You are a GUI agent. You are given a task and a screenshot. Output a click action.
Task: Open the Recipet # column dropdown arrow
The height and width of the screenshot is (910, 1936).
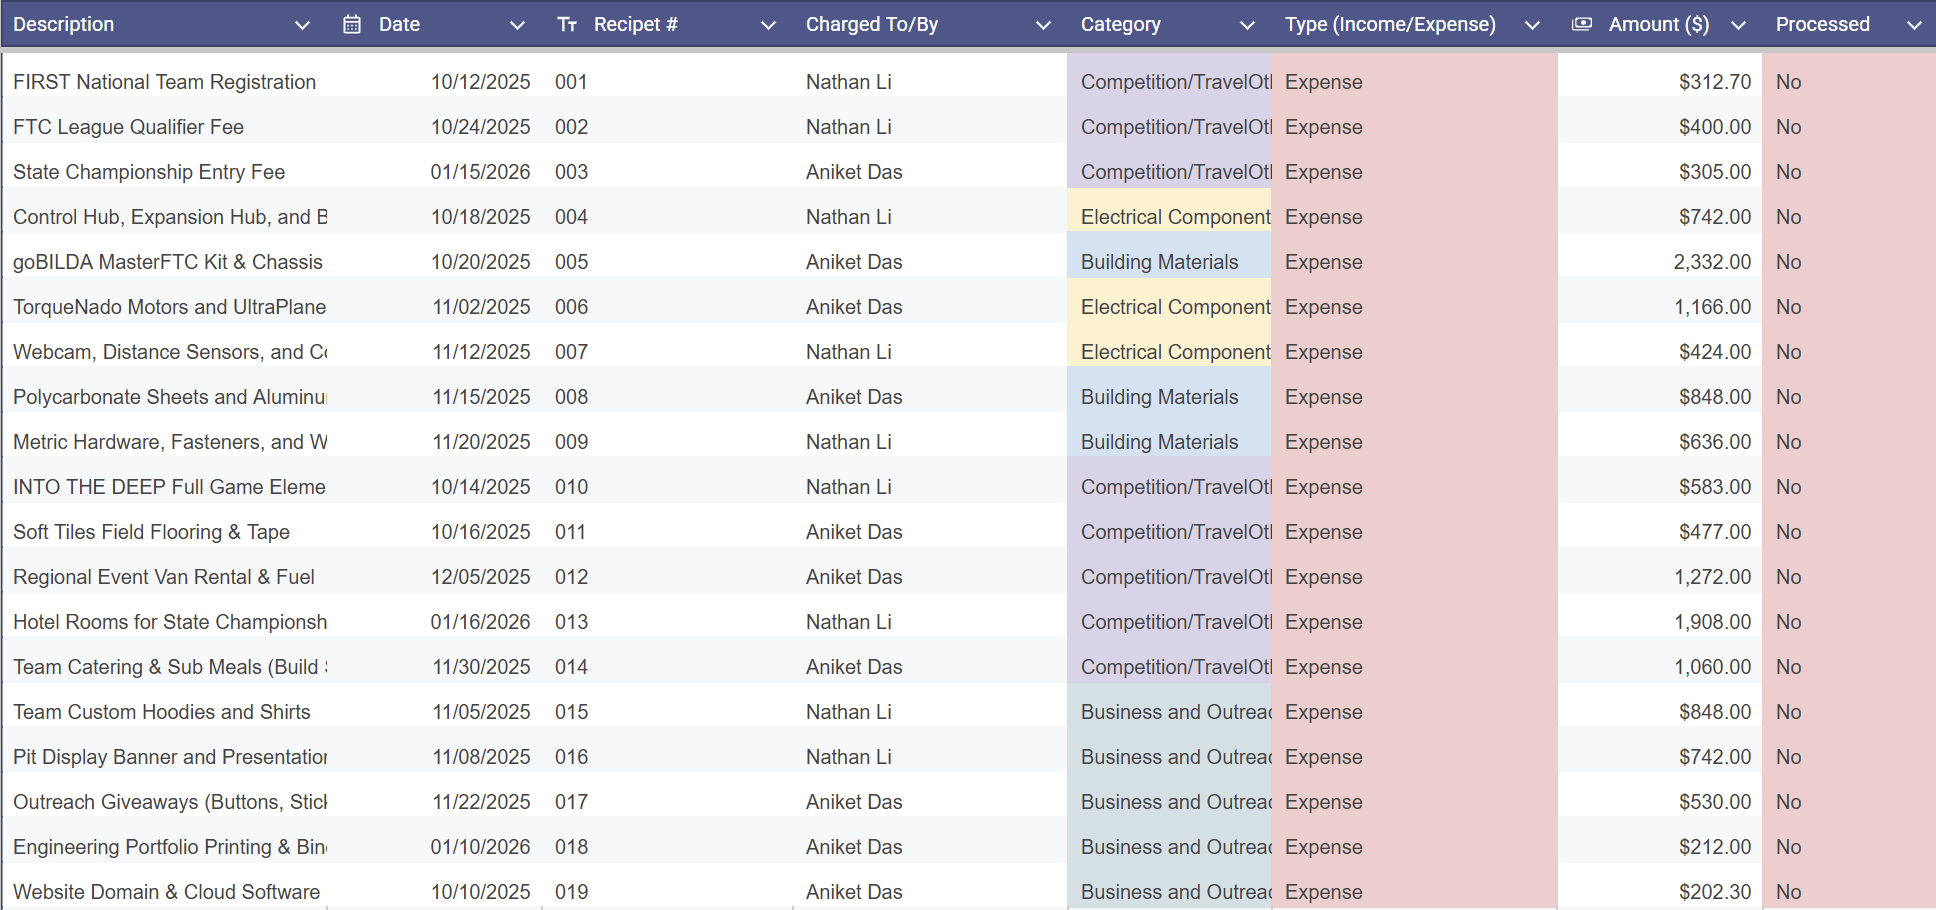pos(768,25)
